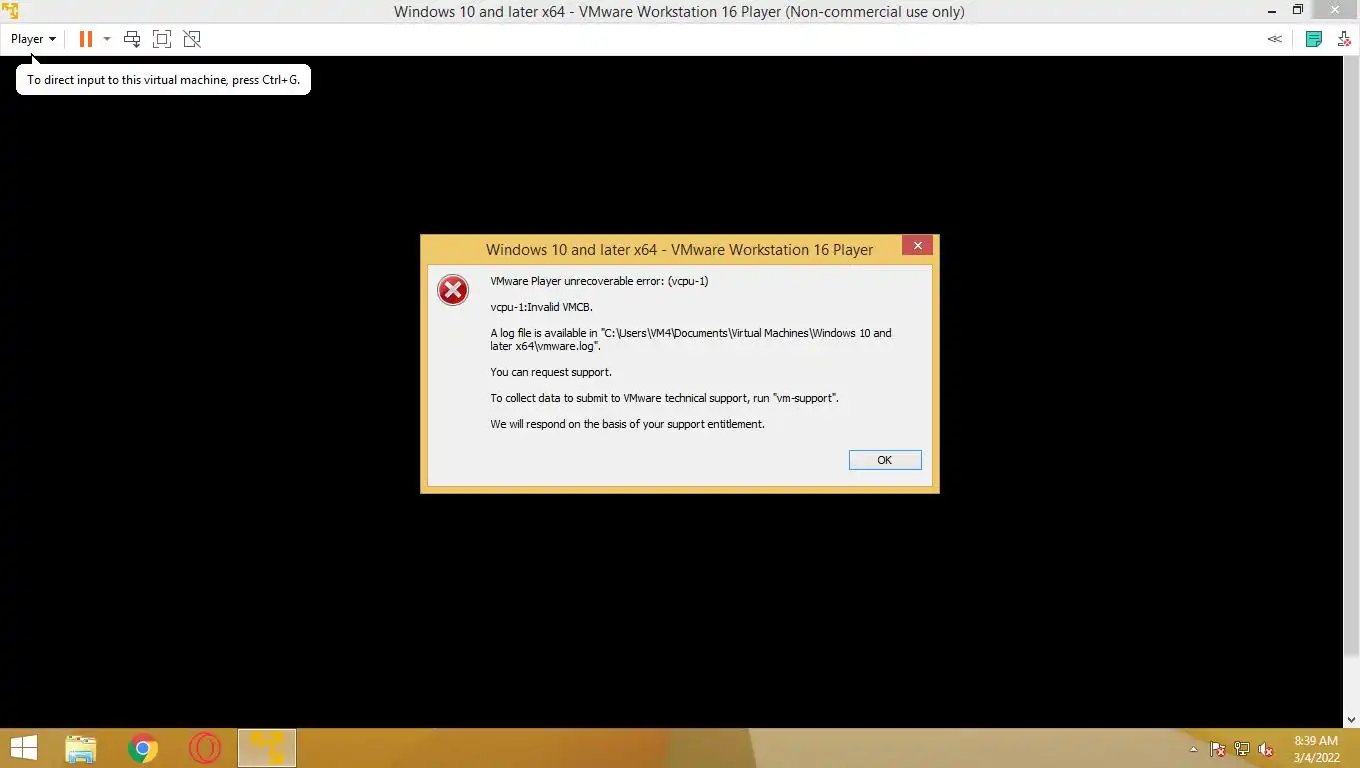Click the VMware icon in title bar
Screen dimensions: 1360x768
[x=10, y=11]
